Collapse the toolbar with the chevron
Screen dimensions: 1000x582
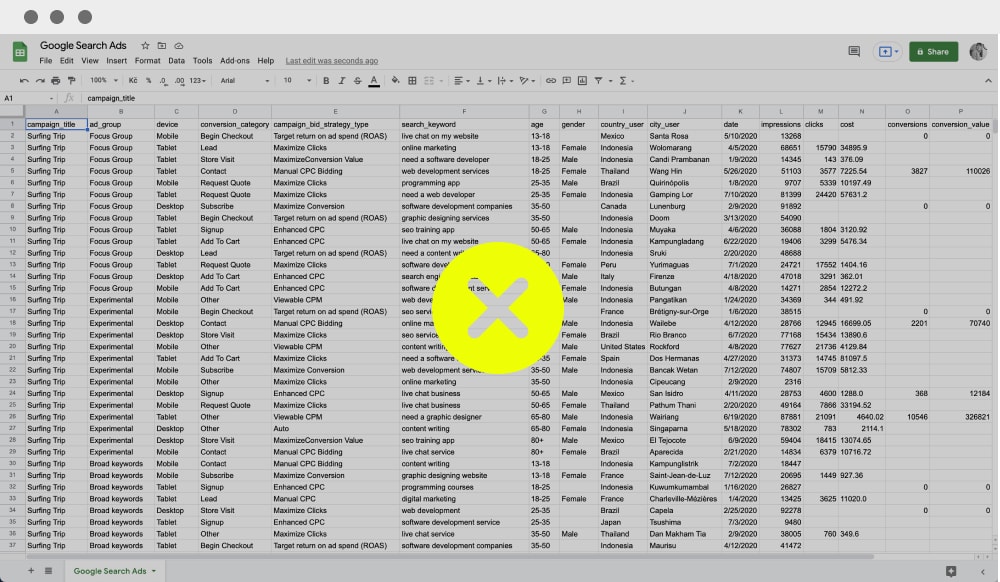coord(988,81)
